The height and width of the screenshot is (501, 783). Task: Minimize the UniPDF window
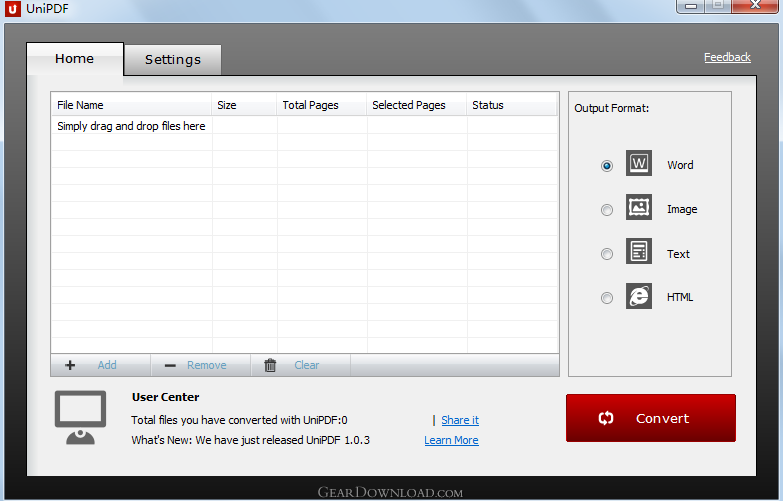click(x=691, y=6)
